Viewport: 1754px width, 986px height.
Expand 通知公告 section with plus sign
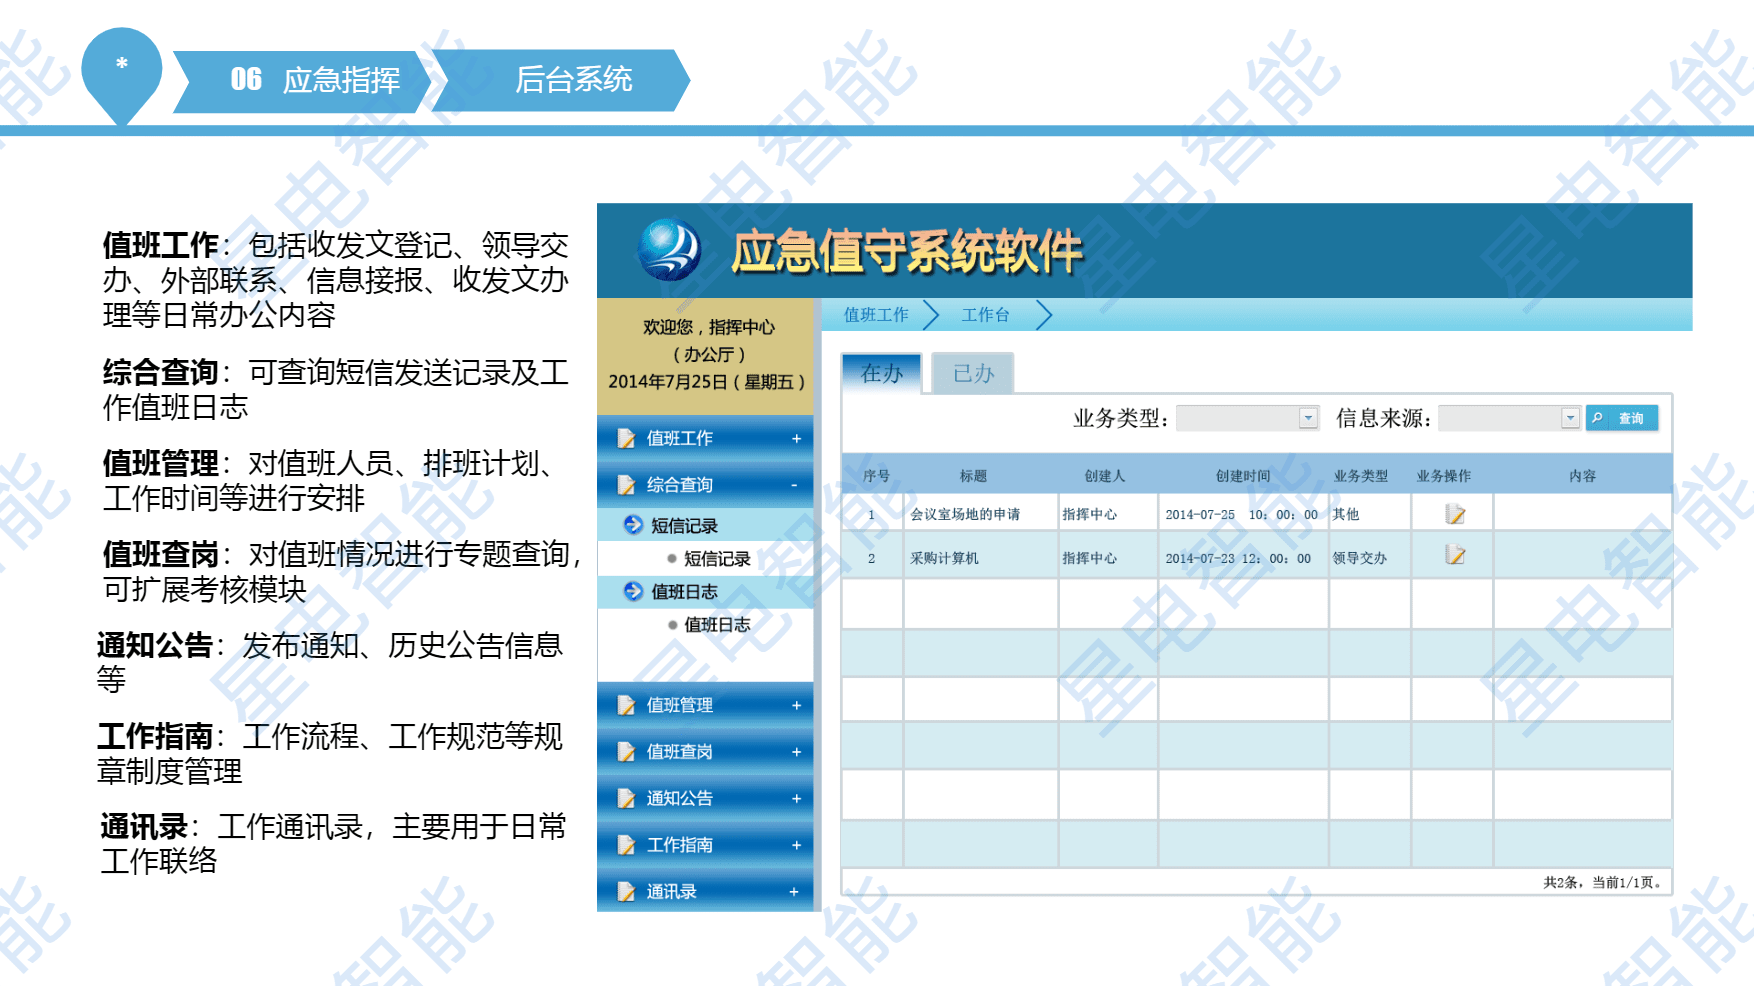(x=796, y=798)
